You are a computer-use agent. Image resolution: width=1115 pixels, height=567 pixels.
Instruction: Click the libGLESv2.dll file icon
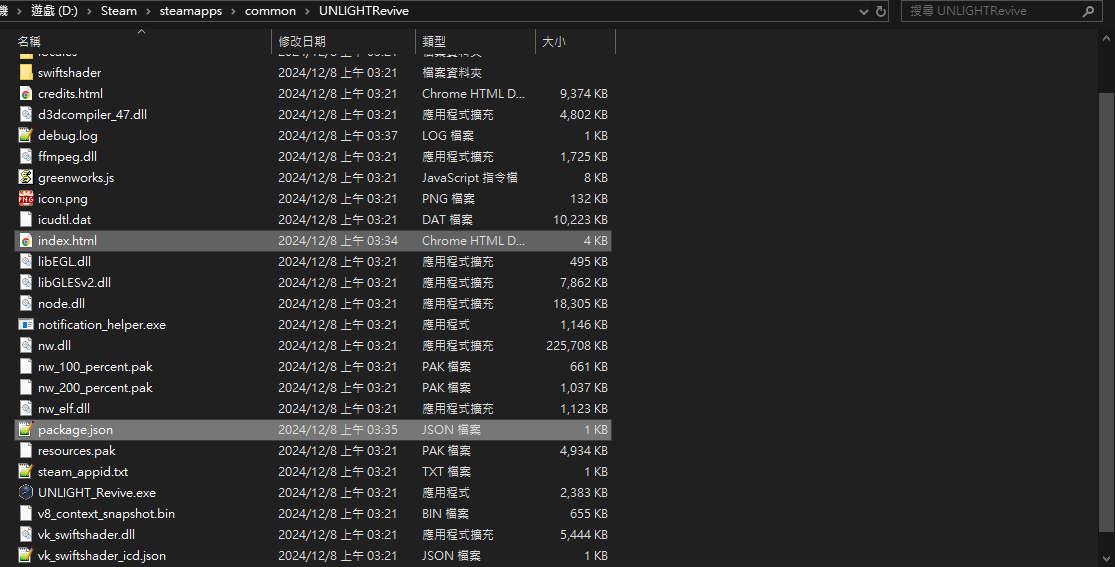pyautogui.click(x=26, y=282)
